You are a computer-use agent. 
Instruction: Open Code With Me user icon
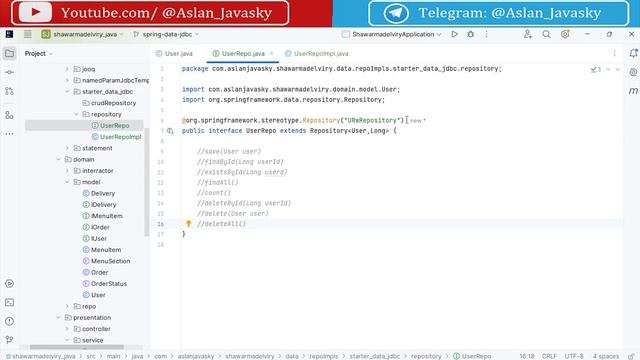(528, 34)
